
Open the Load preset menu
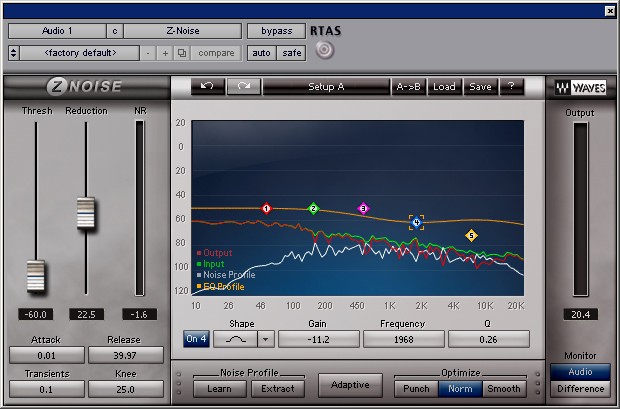point(444,87)
